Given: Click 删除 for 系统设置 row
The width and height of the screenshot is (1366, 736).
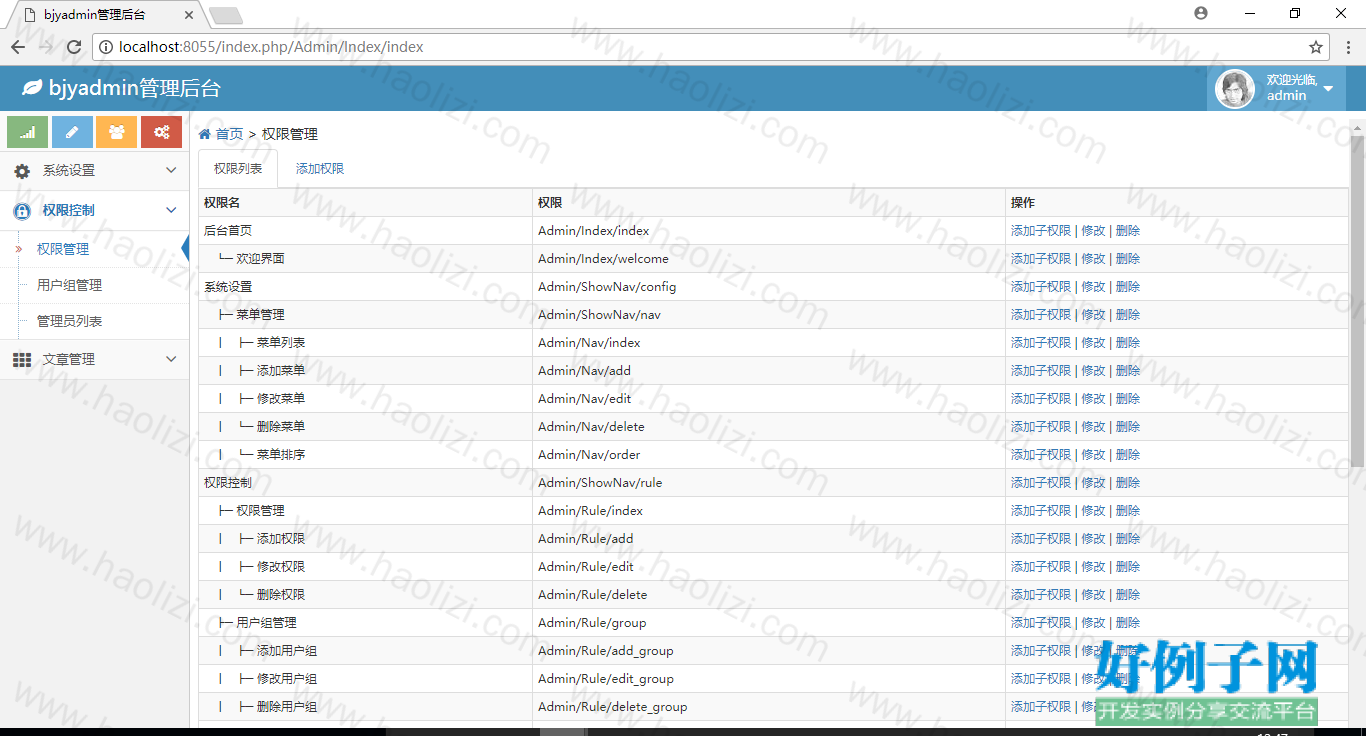Looking at the screenshot, I should tap(1128, 287).
